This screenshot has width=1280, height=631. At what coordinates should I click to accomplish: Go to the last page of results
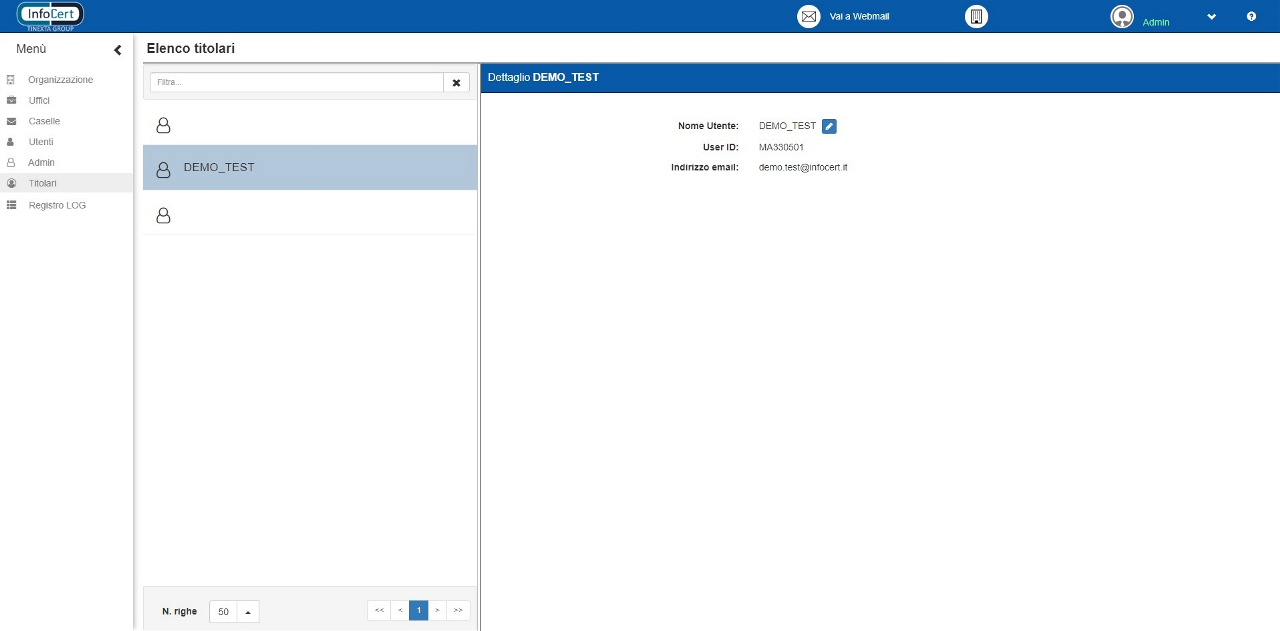coord(458,610)
